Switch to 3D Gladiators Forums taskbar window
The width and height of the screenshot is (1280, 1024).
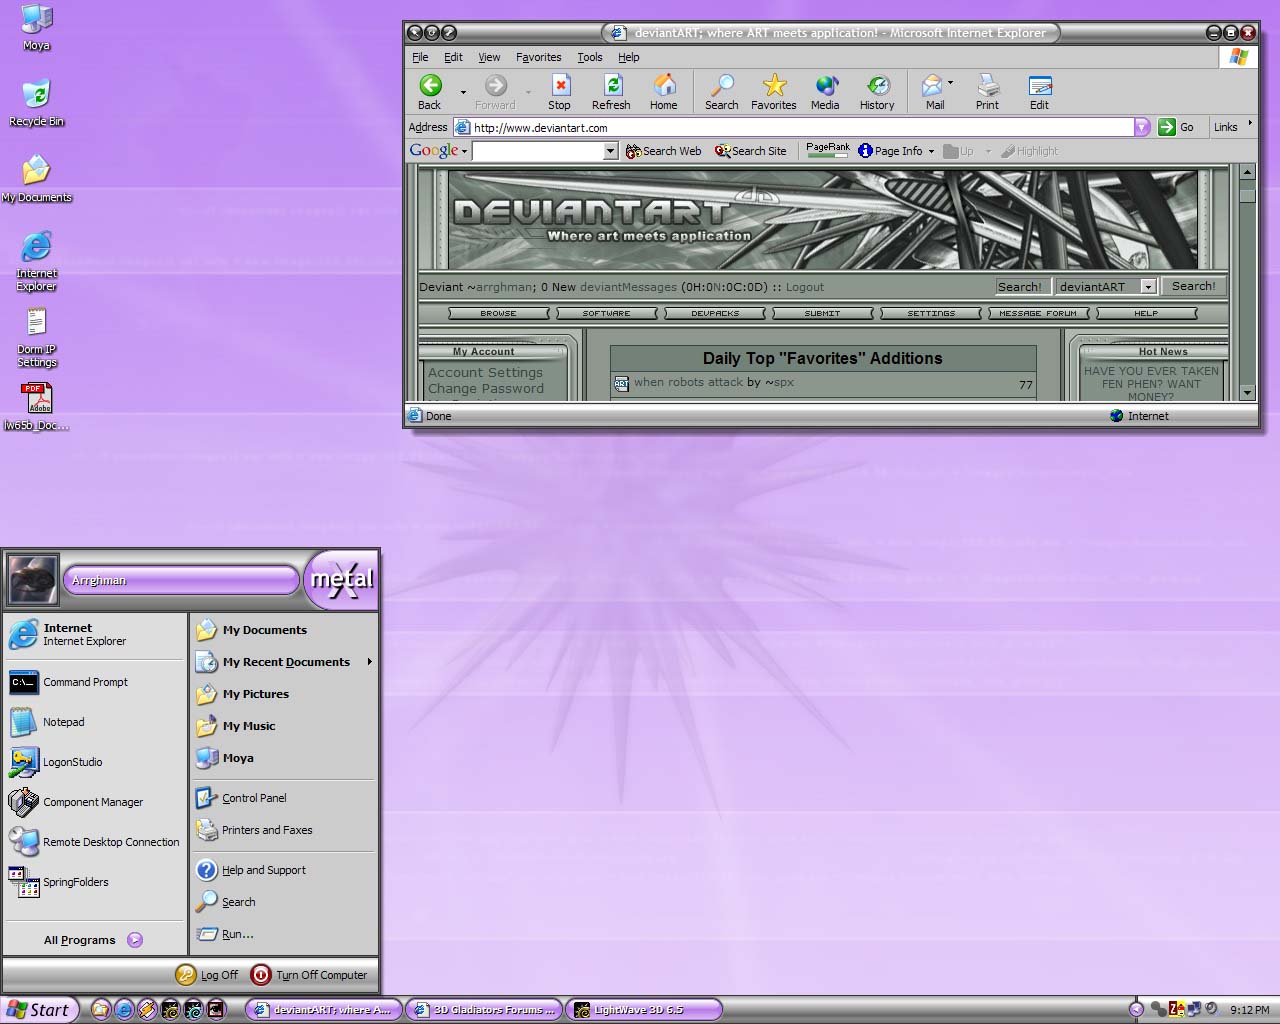click(484, 1010)
